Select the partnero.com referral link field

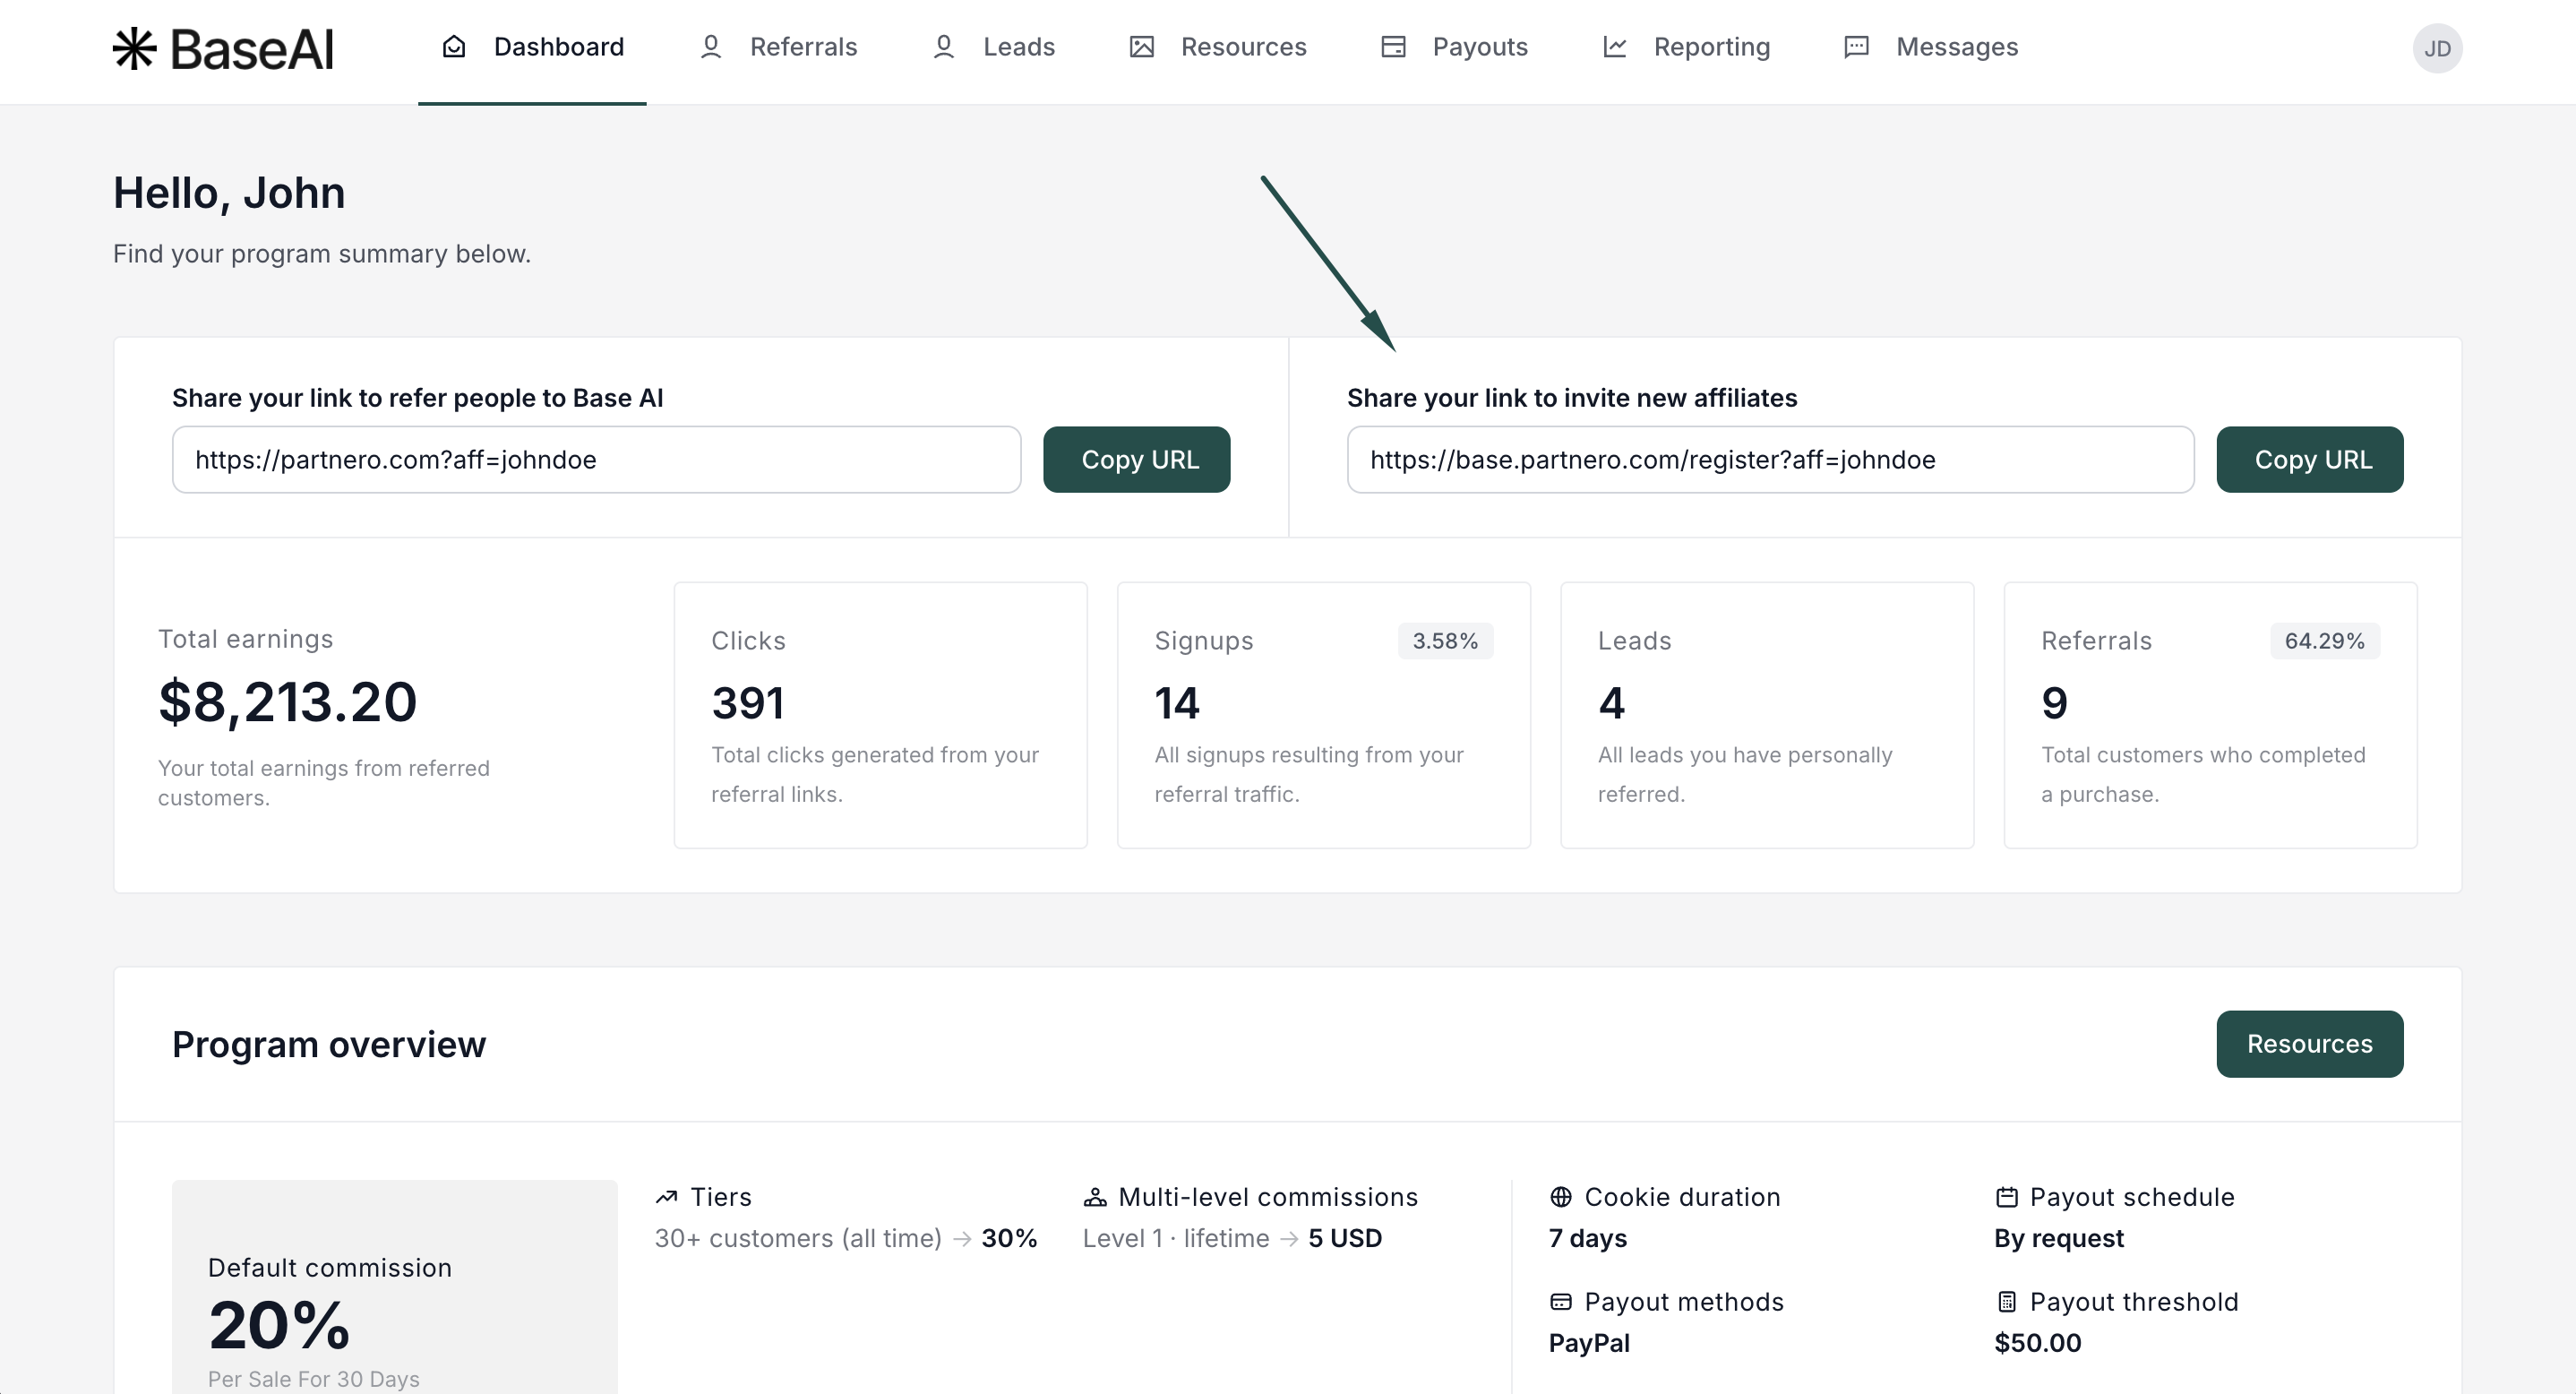click(x=596, y=460)
